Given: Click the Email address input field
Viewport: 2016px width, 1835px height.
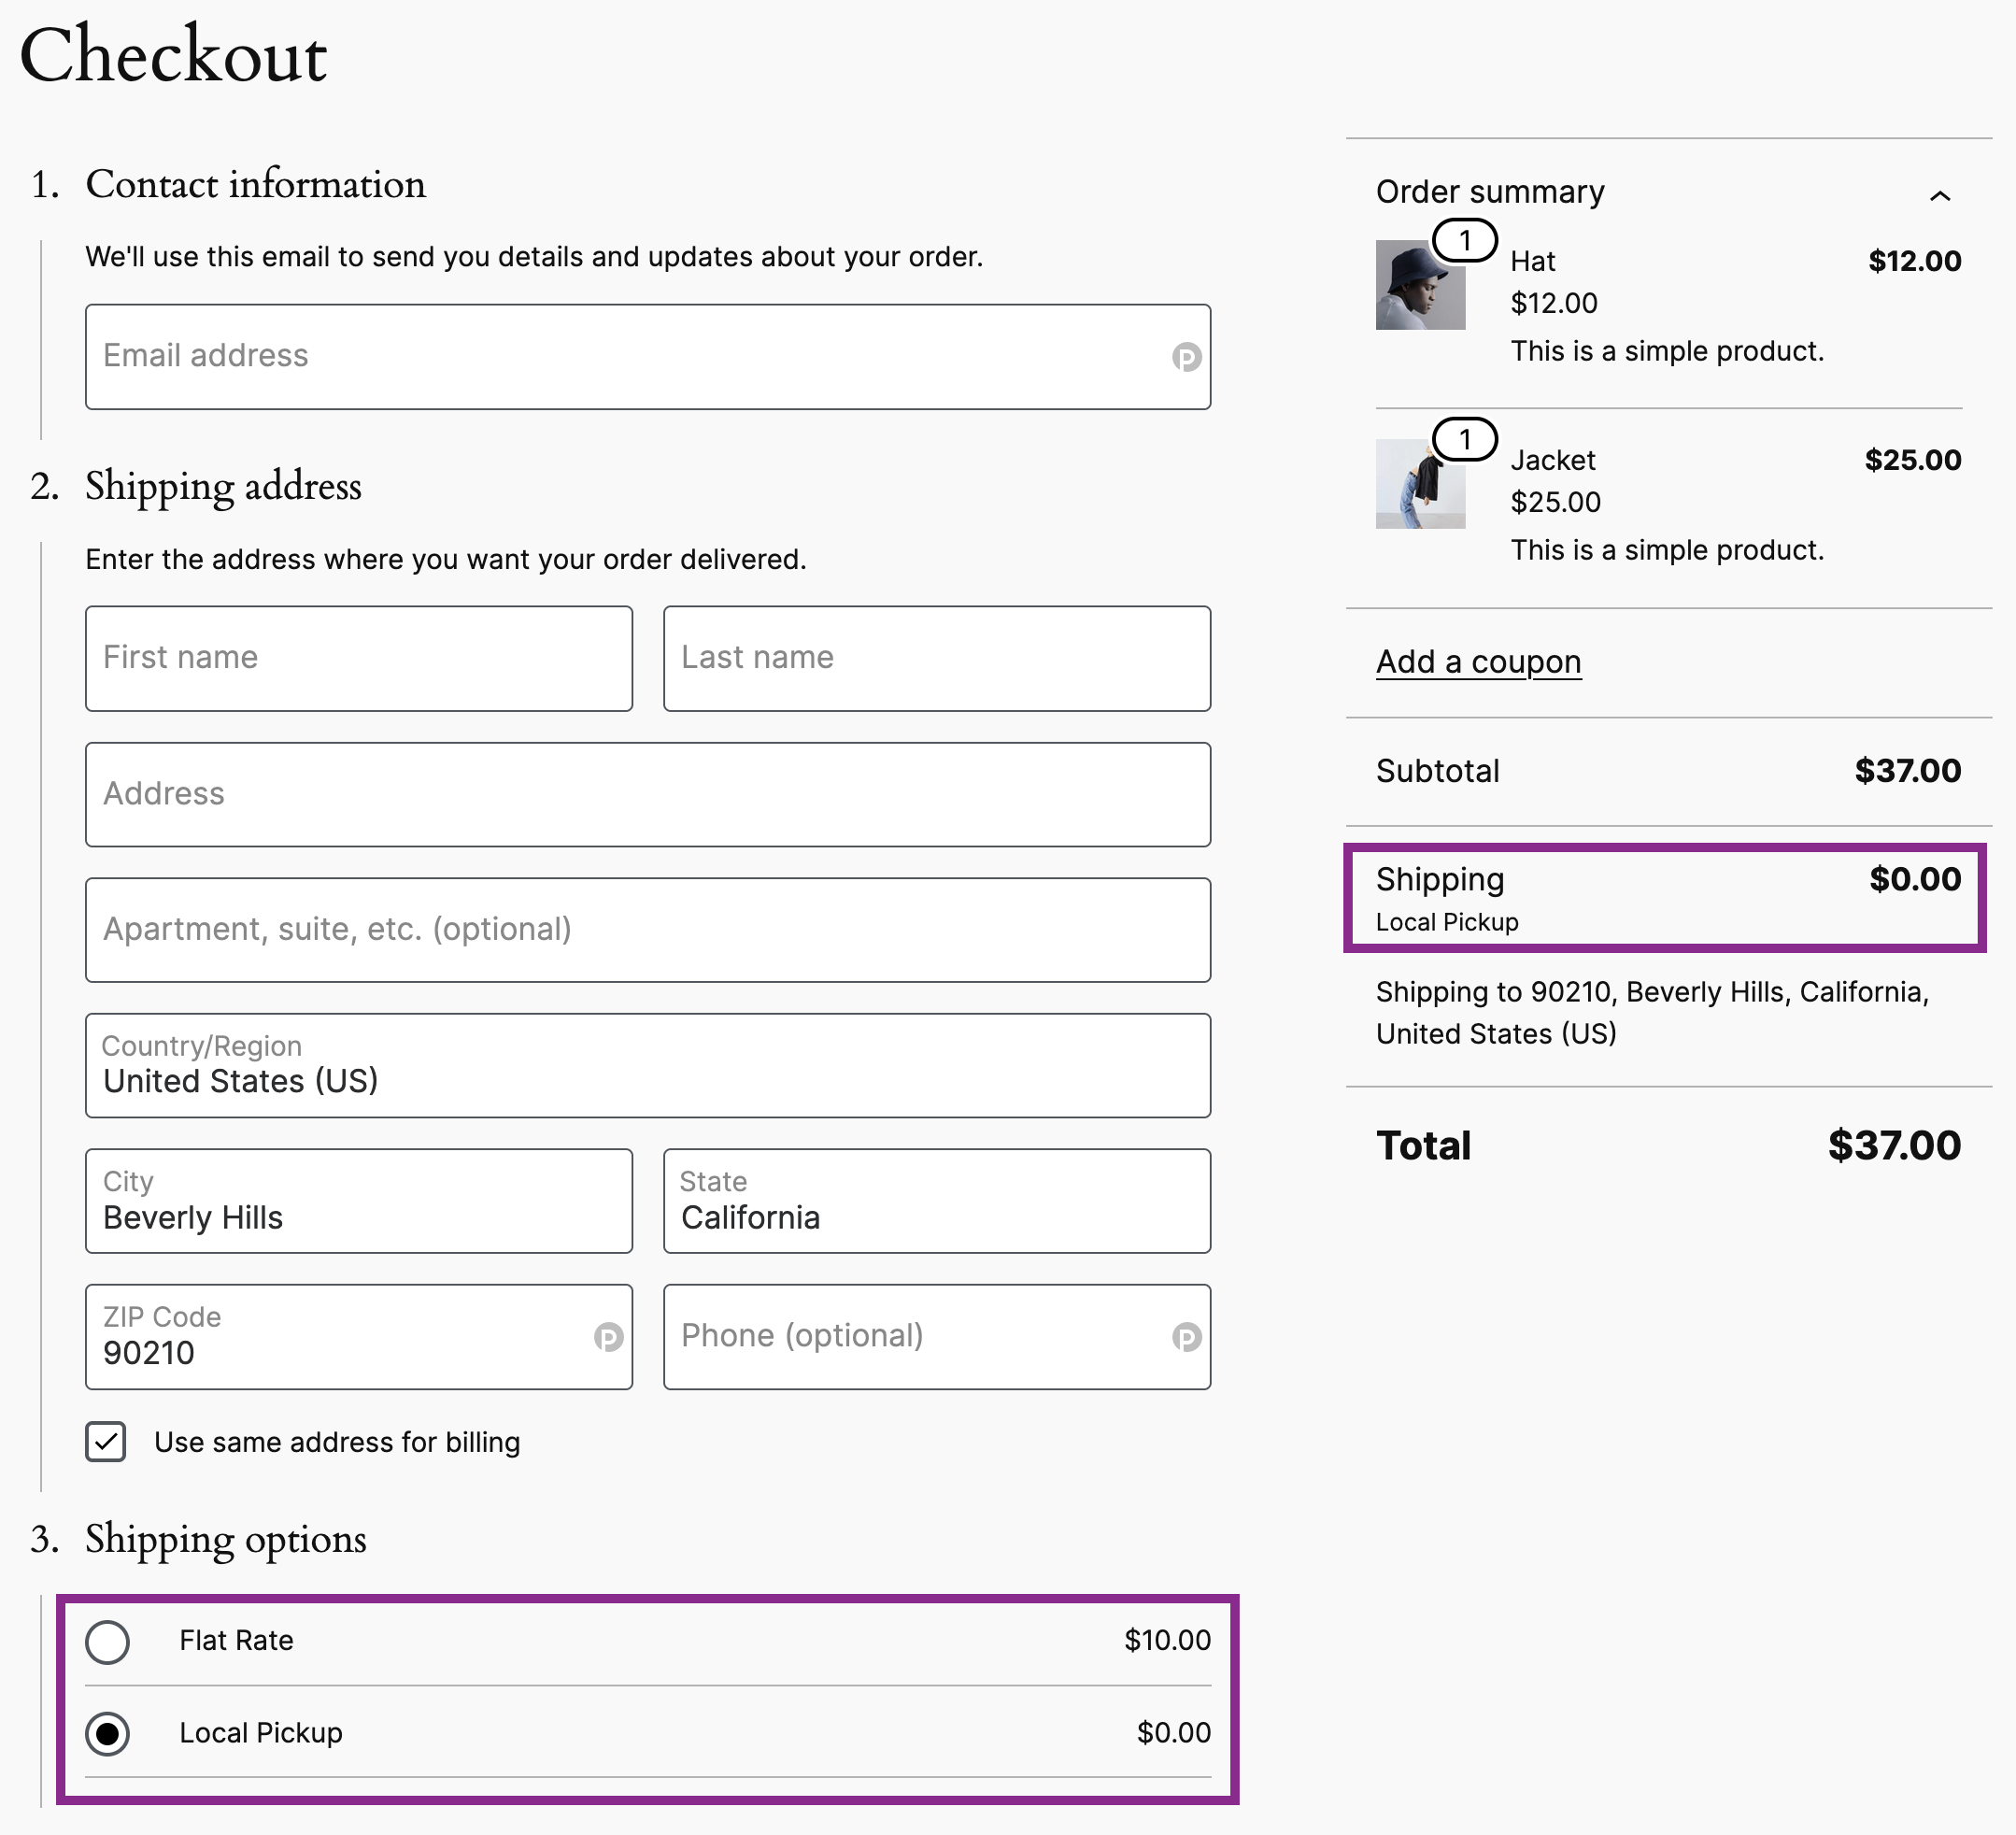Looking at the screenshot, I should 648,356.
